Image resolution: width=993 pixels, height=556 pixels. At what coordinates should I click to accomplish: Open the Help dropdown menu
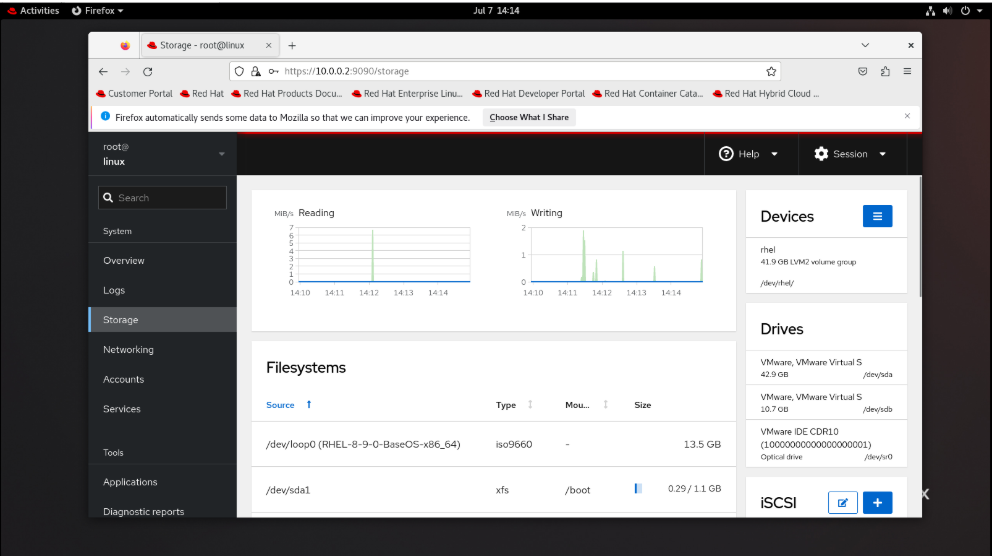point(748,154)
